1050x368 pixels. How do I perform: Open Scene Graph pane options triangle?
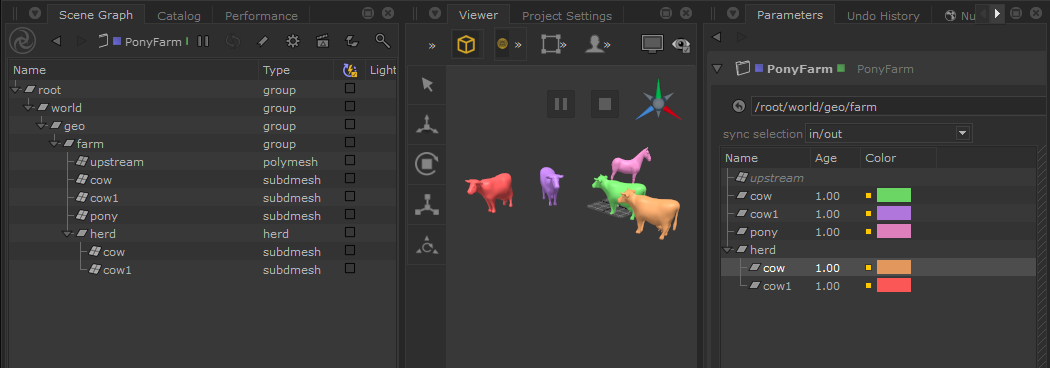pyautogui.click(x=34, y=13)
